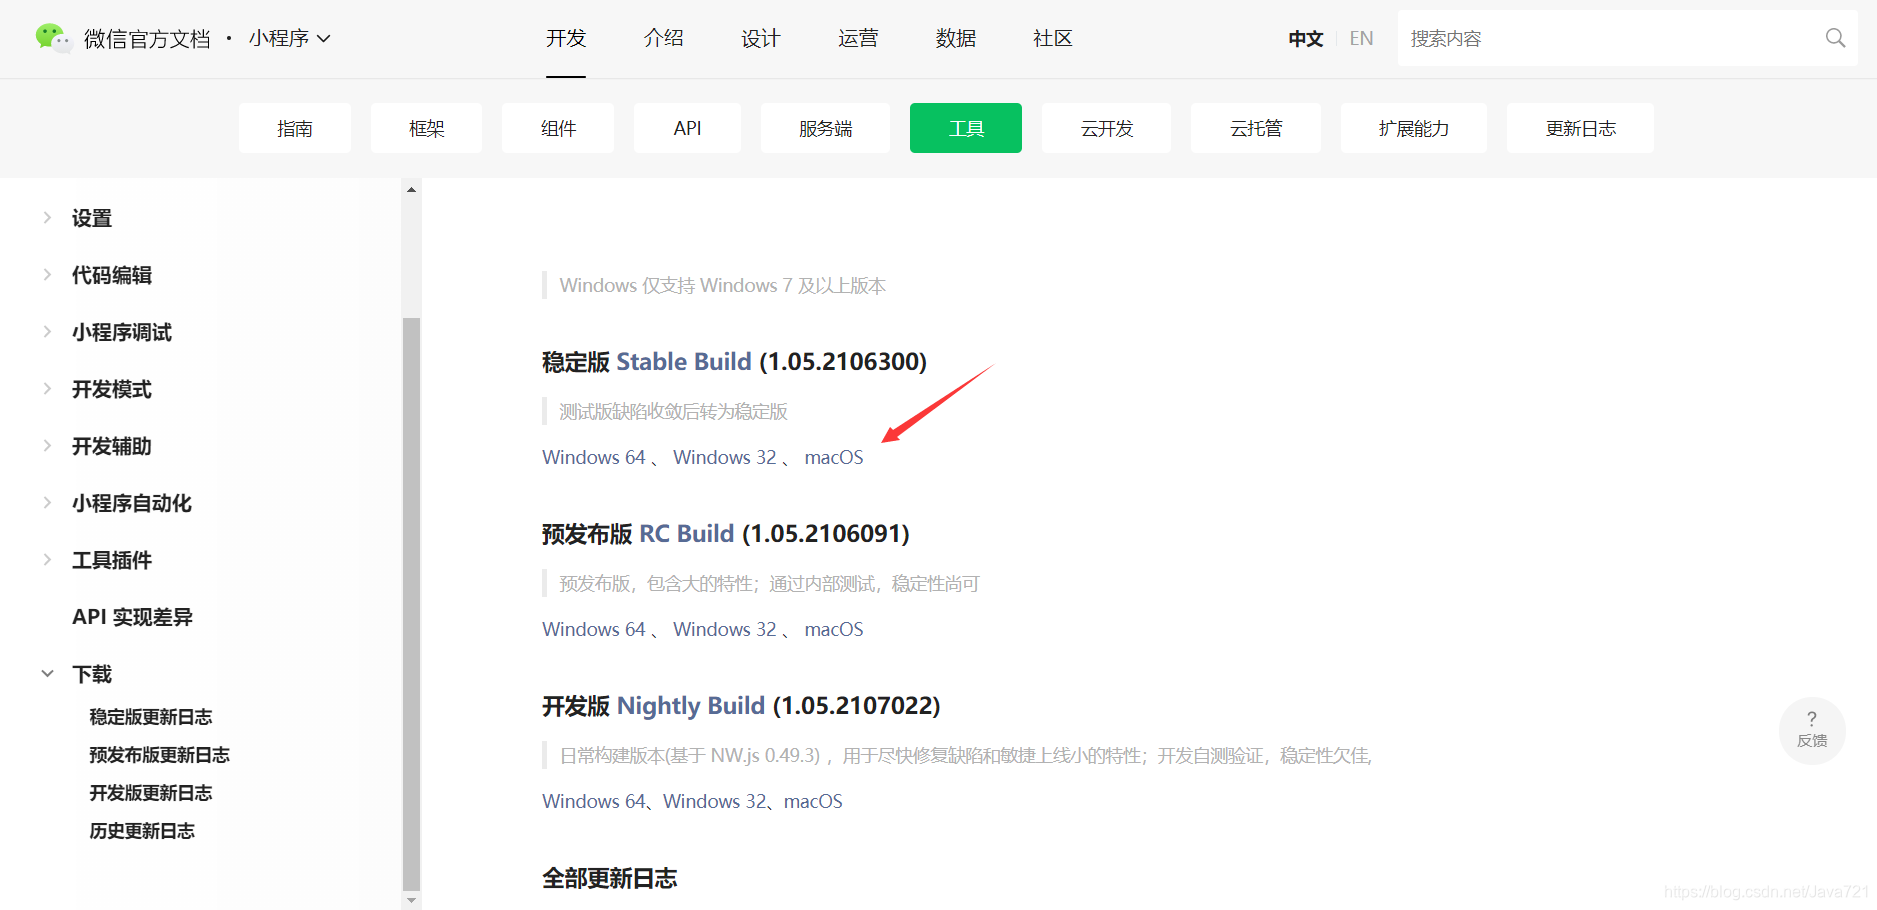Image resolution: width=1877 pixels, height=910 pixels.
Task: Select the 组件 sub-navigation button
Action: pyautogui.click(x=558, y=128)
